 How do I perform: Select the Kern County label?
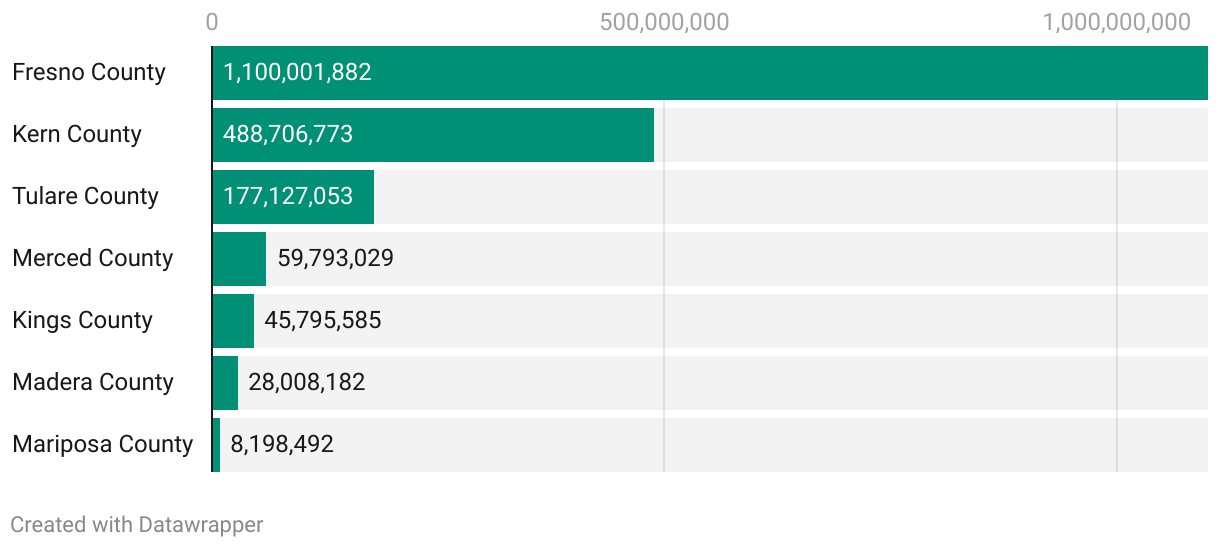coord(77,135)
